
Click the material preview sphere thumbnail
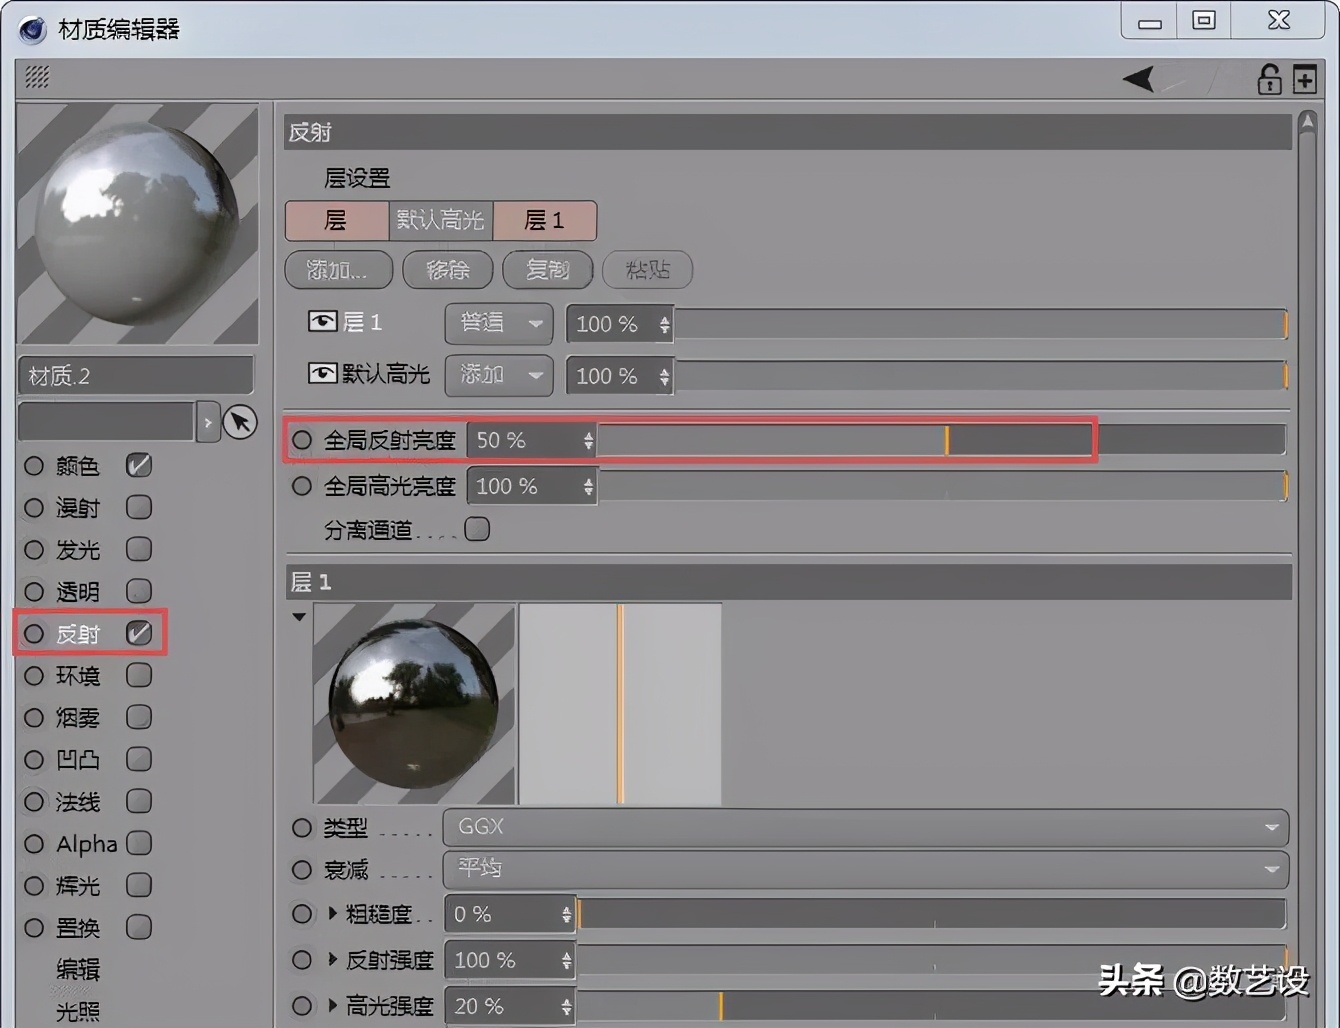137,222
